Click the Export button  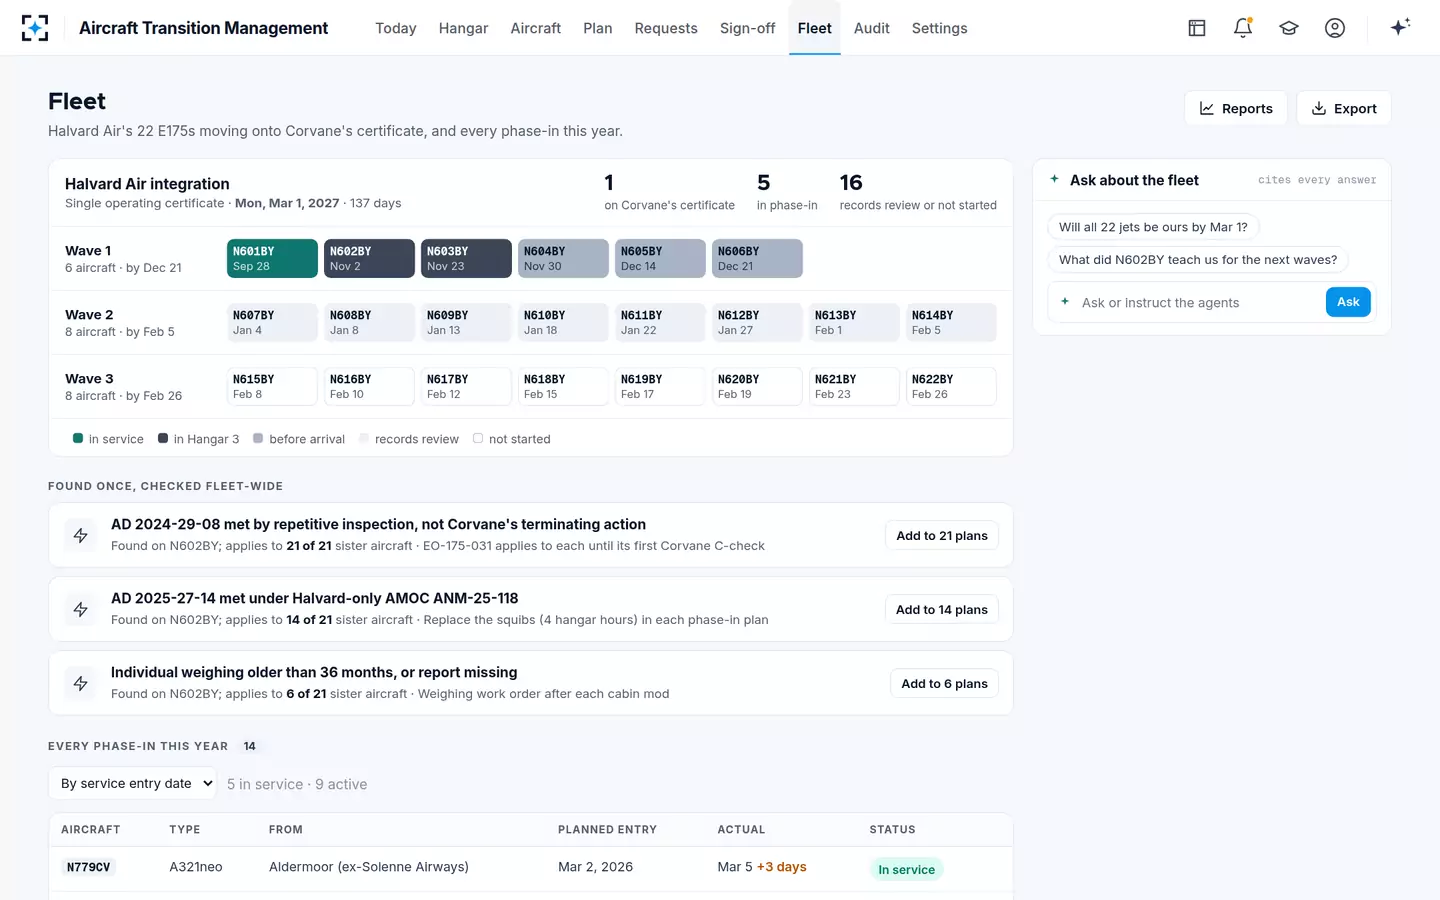pos(1344,108)
